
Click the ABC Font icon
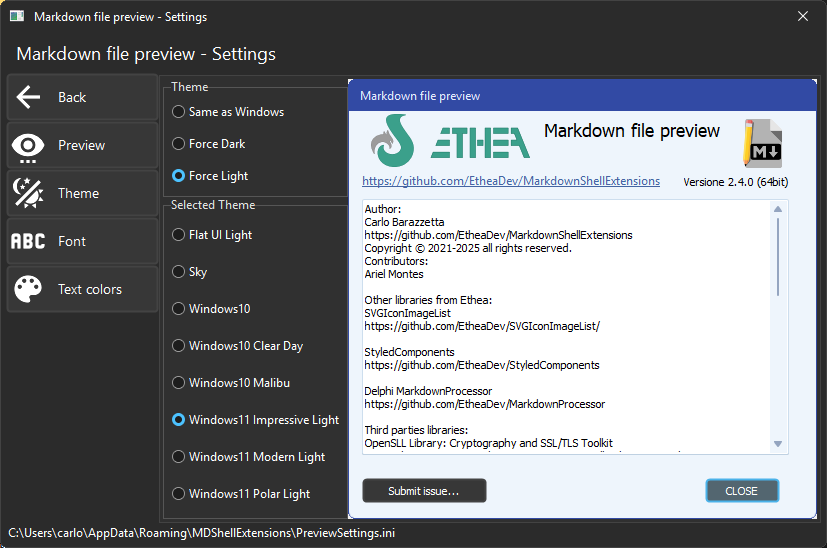coord(28,241)
